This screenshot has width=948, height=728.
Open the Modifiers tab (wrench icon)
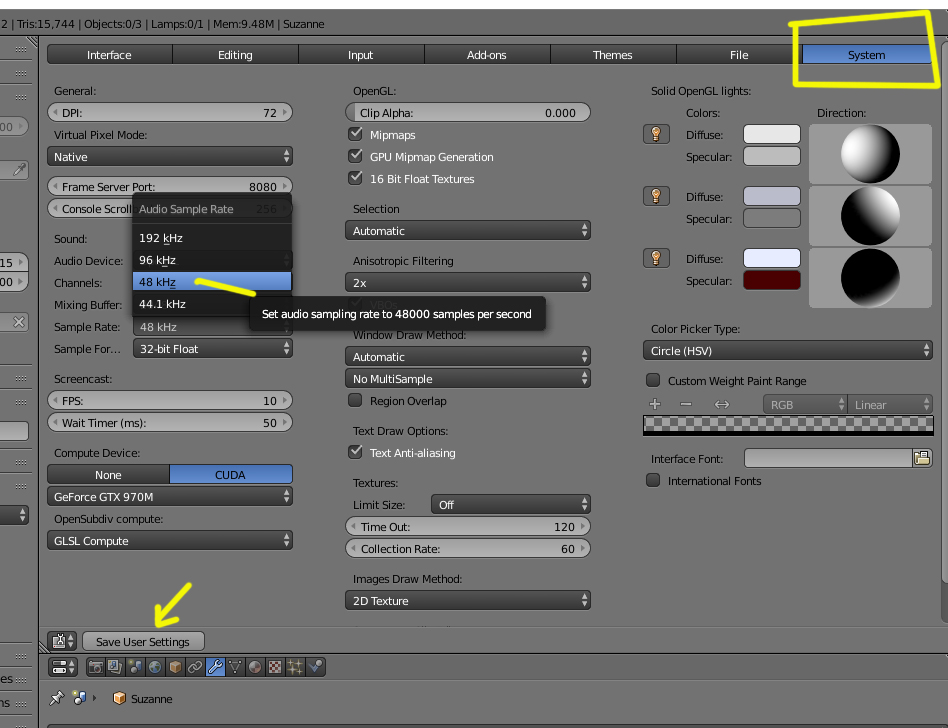tap(215, 667)
